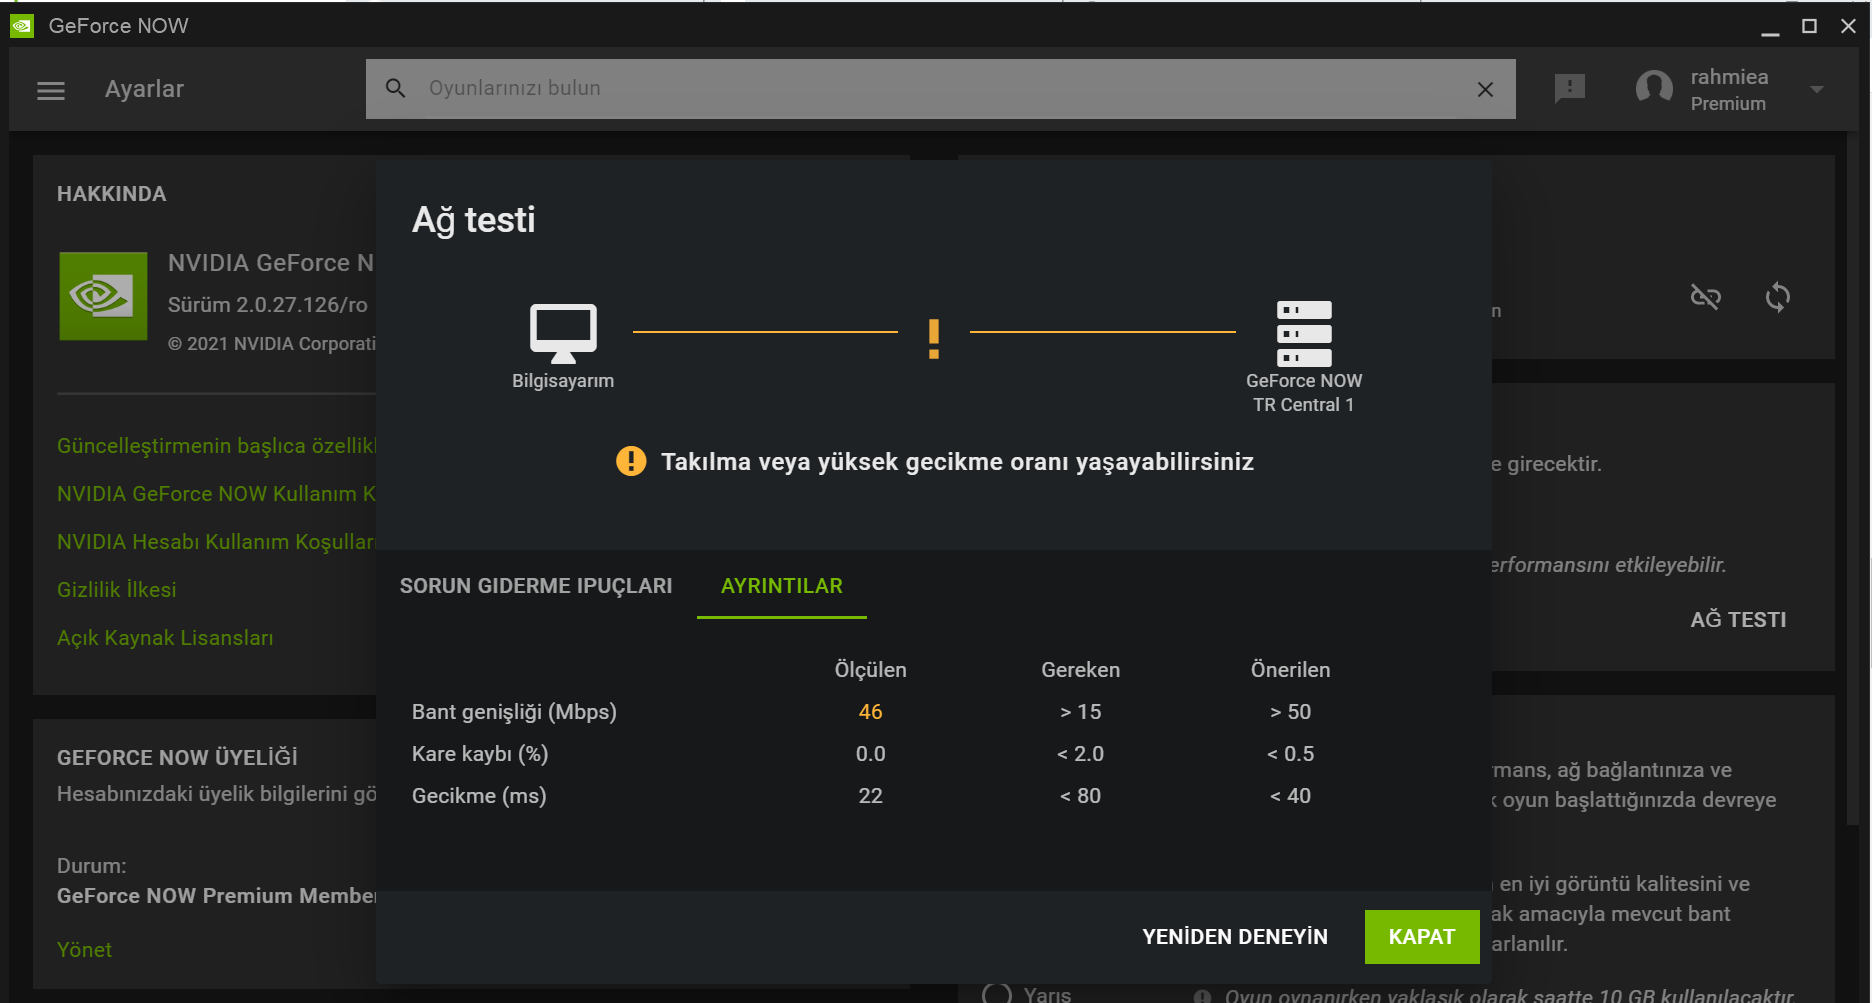1872x1003 pixels.
Task: Select the Ayrıntılar tab
Action: click(x=782, y=586)
